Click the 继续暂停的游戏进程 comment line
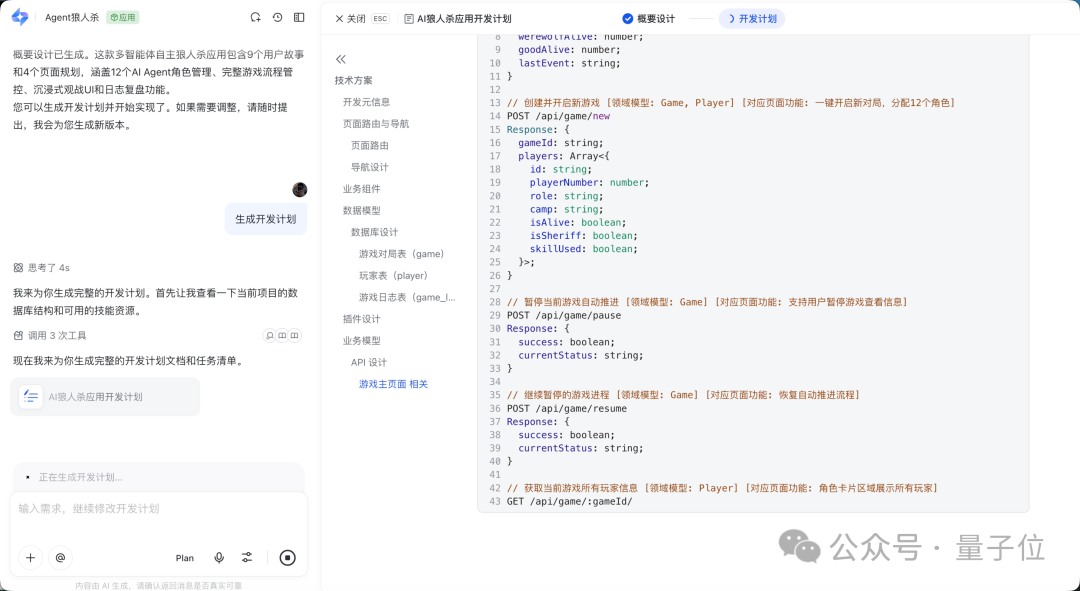1080x591 pixels. (x=684, y=395)
